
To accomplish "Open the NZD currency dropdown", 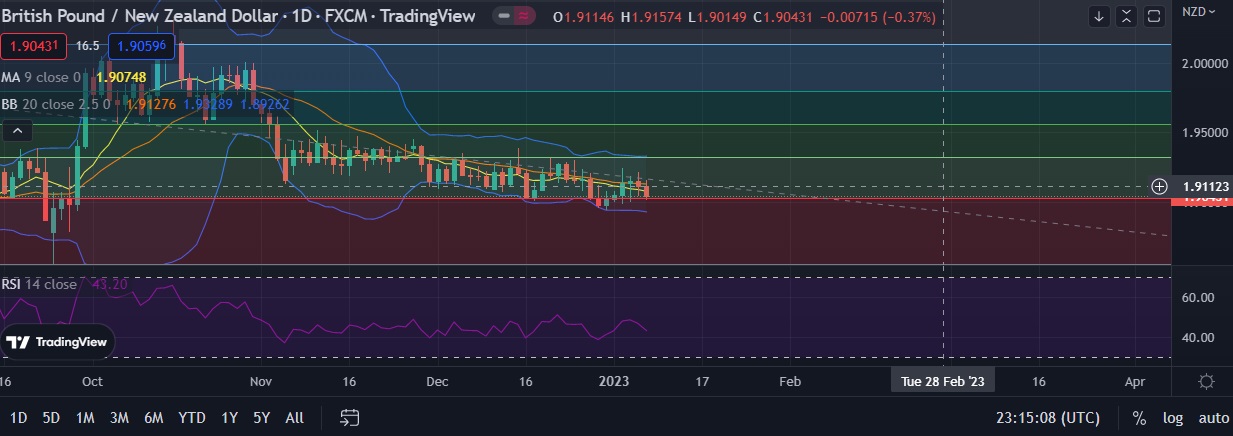I will pos(1199,12).
